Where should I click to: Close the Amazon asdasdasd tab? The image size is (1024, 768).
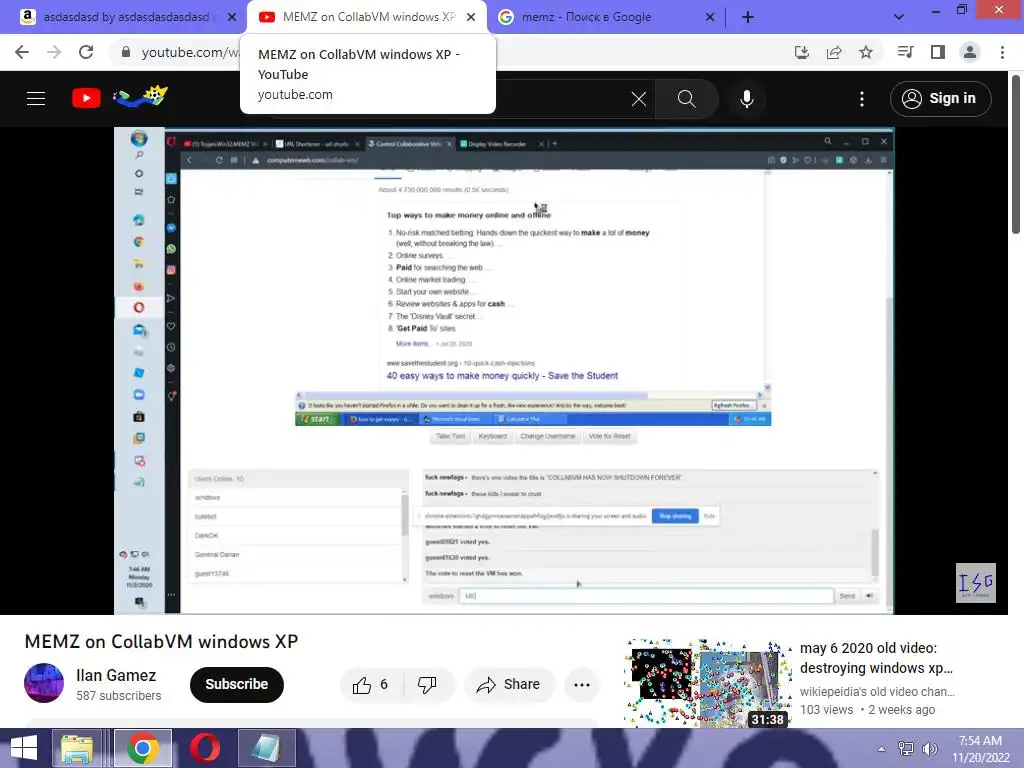pyautogui.click(x=232, y=17)
